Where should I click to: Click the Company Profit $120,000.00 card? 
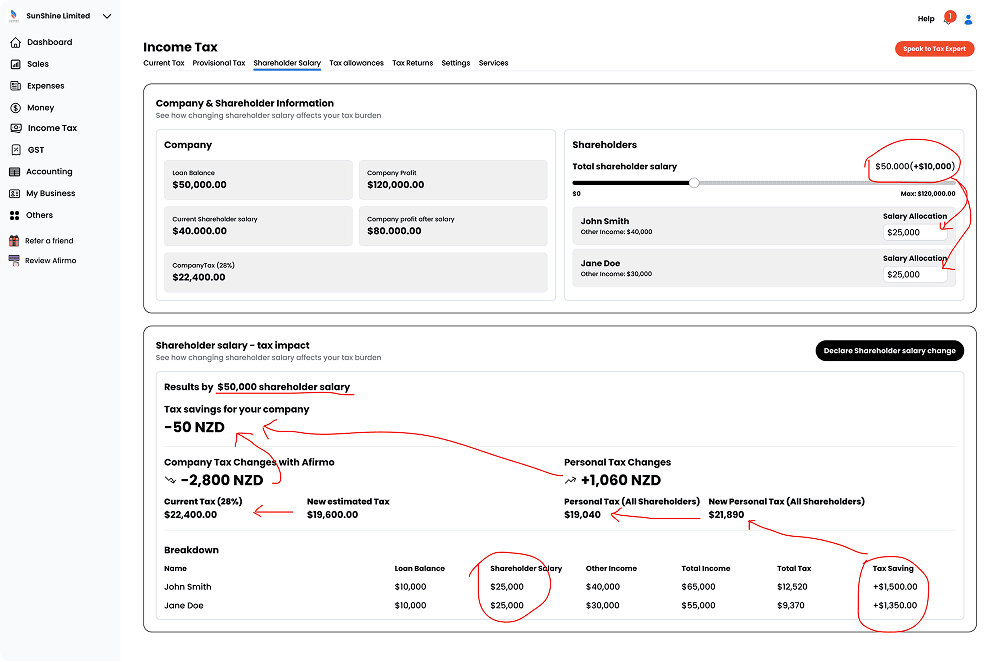coord(453,180)
